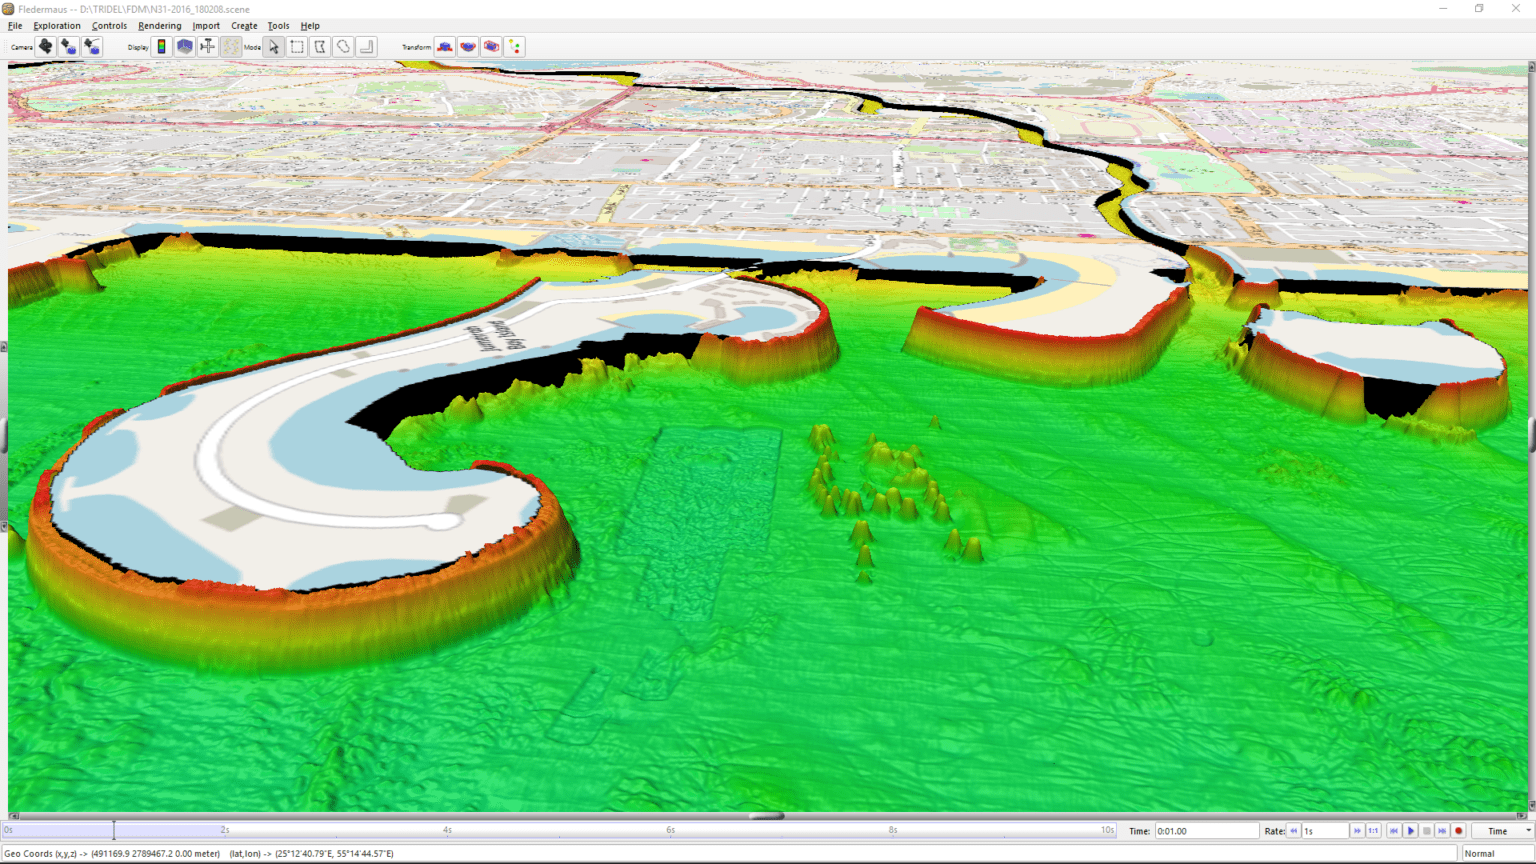Open the colormap display tool
This screenshot has height=864, width=1536.
[x=162, y=46]
